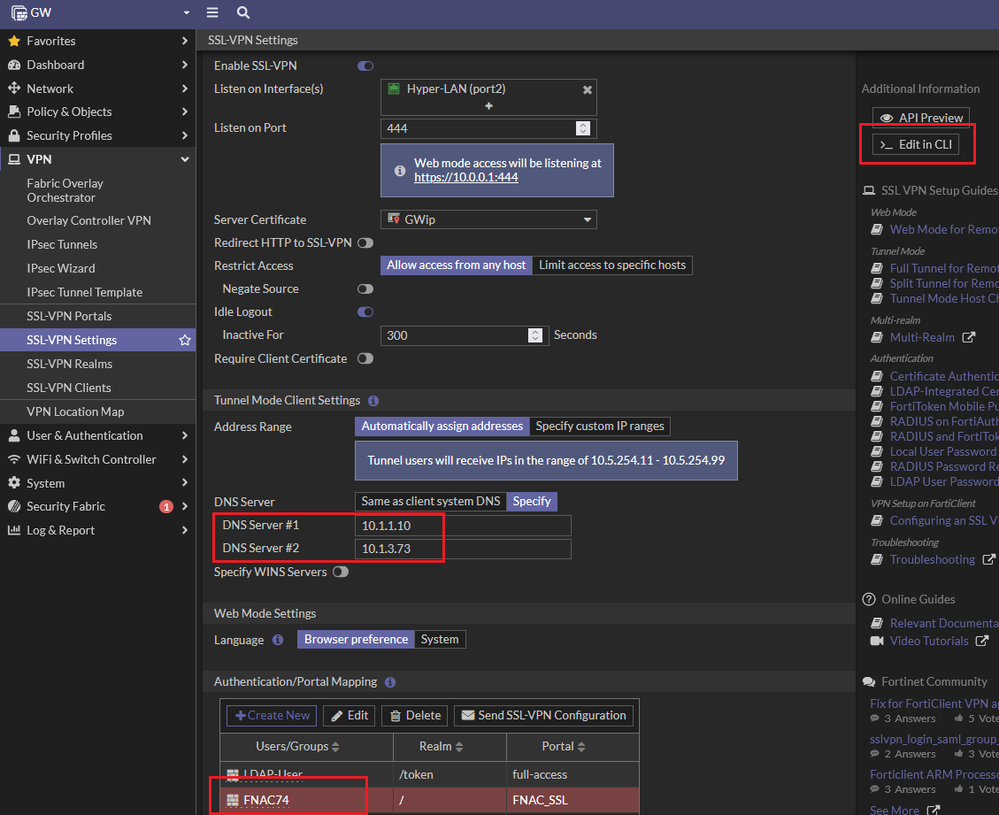
Task: Add a listen interface with plus icon
Action: tap(489, 106)
